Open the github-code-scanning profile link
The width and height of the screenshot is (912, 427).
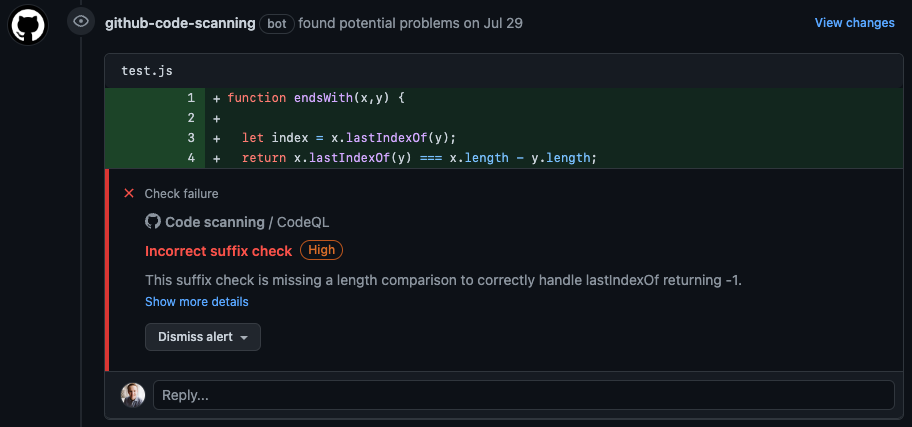click(x=180, y=23)
